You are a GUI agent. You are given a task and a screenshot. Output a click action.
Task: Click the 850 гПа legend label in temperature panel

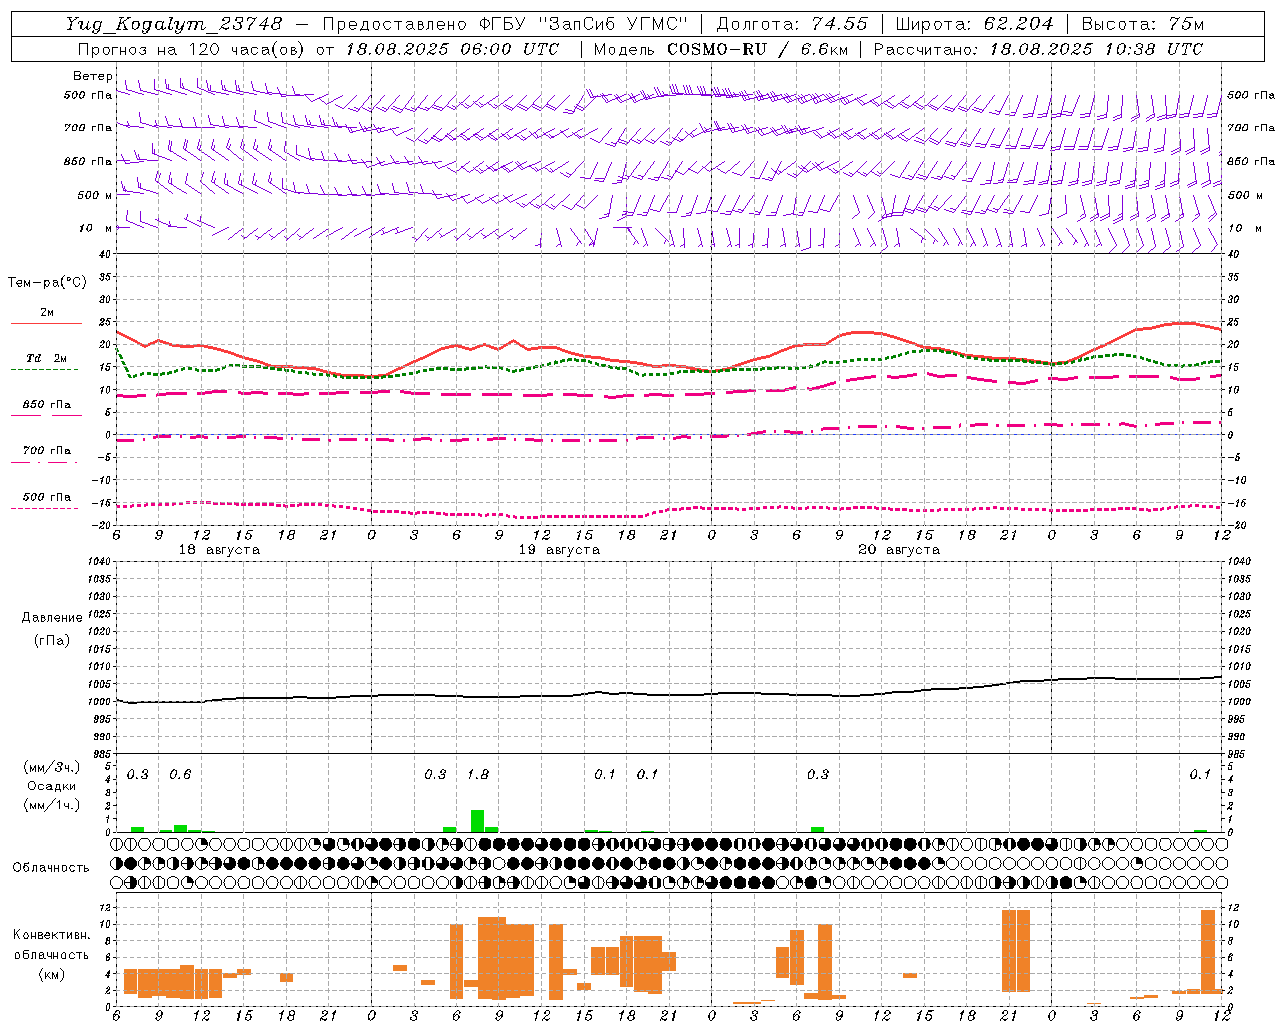pos(47,405)
